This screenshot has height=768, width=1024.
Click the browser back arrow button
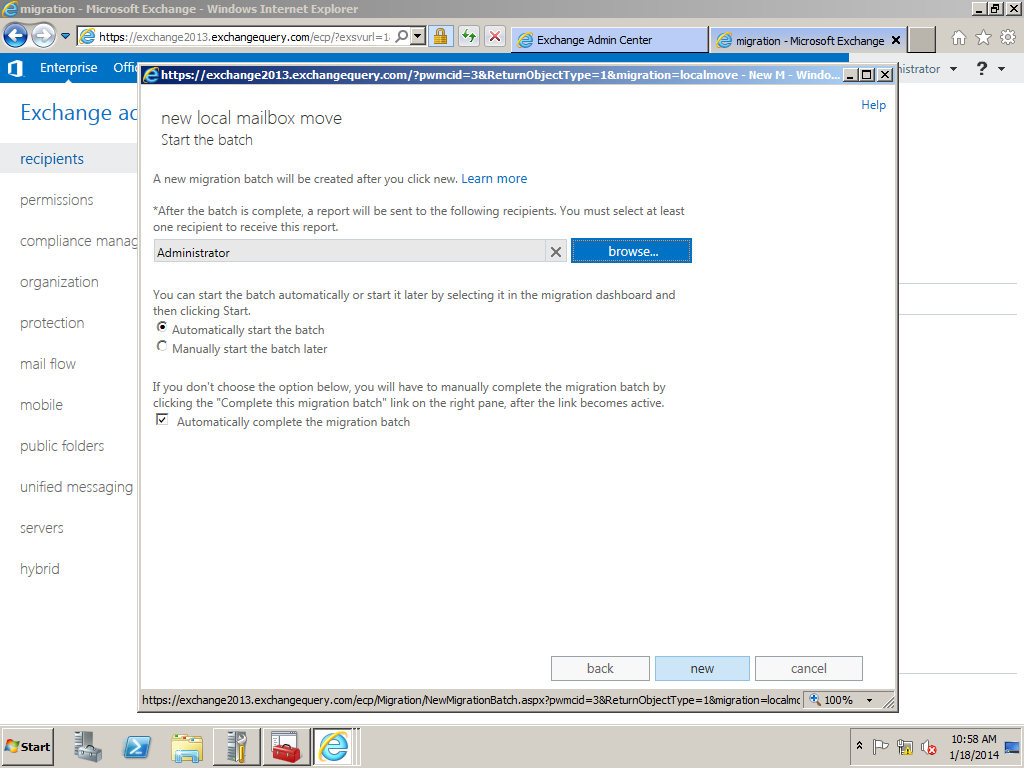15,37
